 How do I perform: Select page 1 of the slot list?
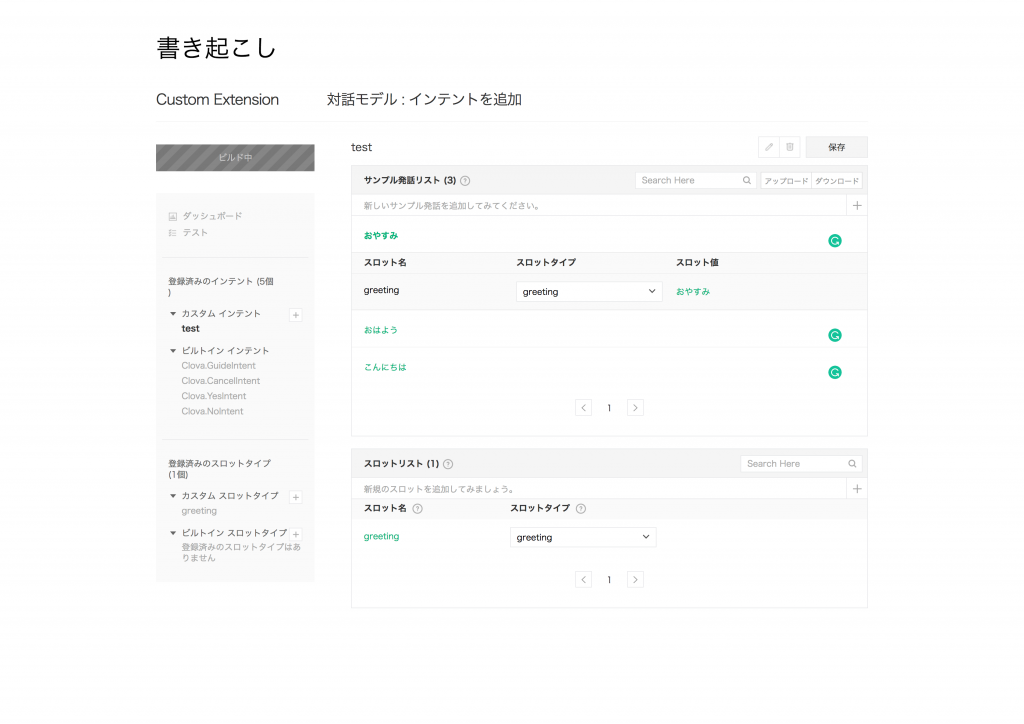coord(609,580)
